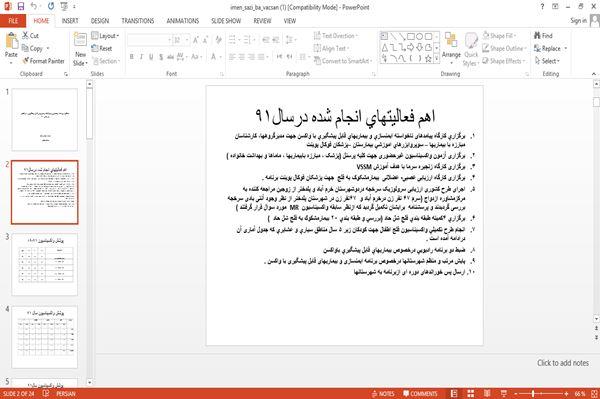
Task: Select slide 1 thumbnail
Action: click(x=45, y=120)
